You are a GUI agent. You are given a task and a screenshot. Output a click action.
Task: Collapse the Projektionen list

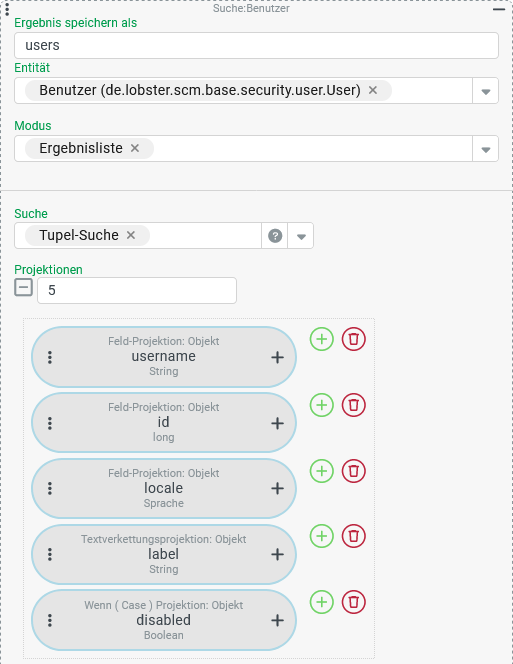(23, 288)
